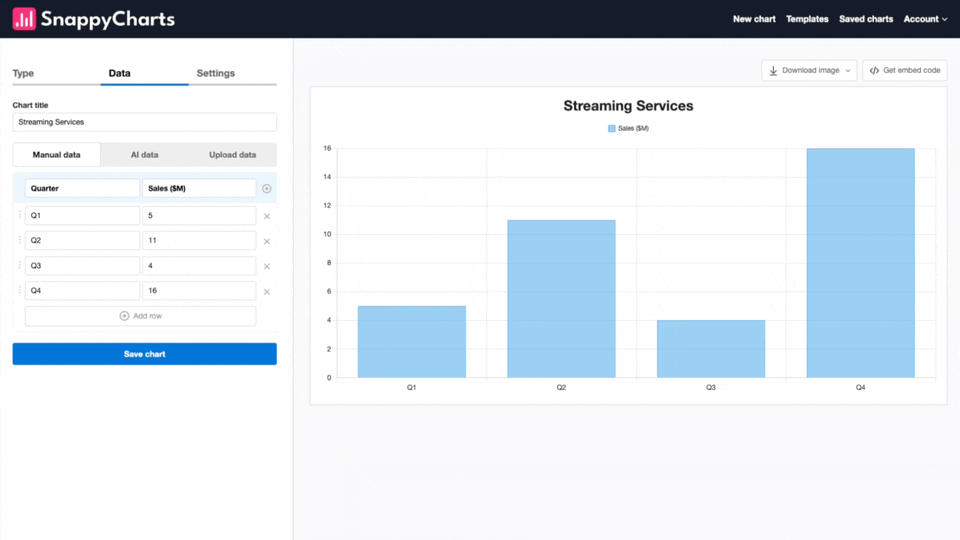Click the Q3 value field showing 4

[199, 266]
